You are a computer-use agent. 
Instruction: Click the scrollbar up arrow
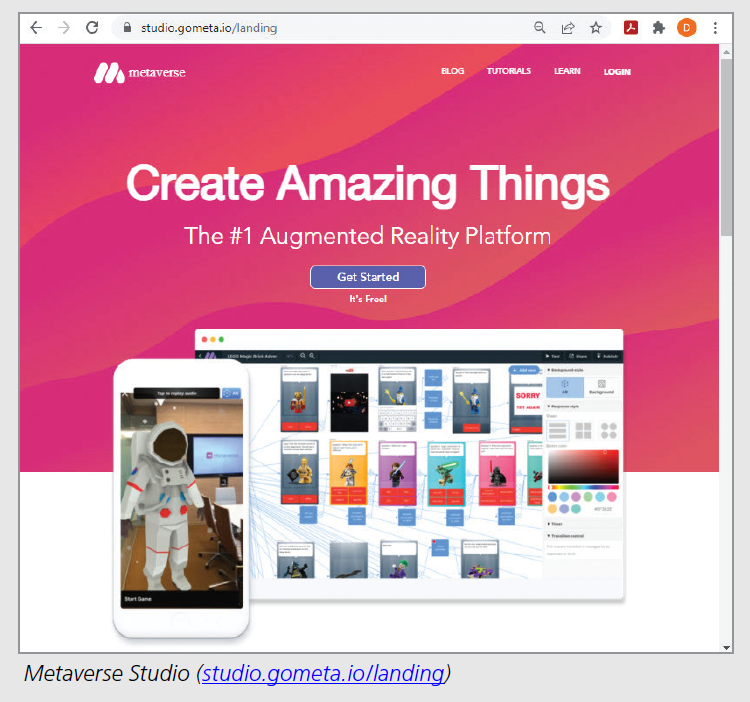click(x=727, y=52)
